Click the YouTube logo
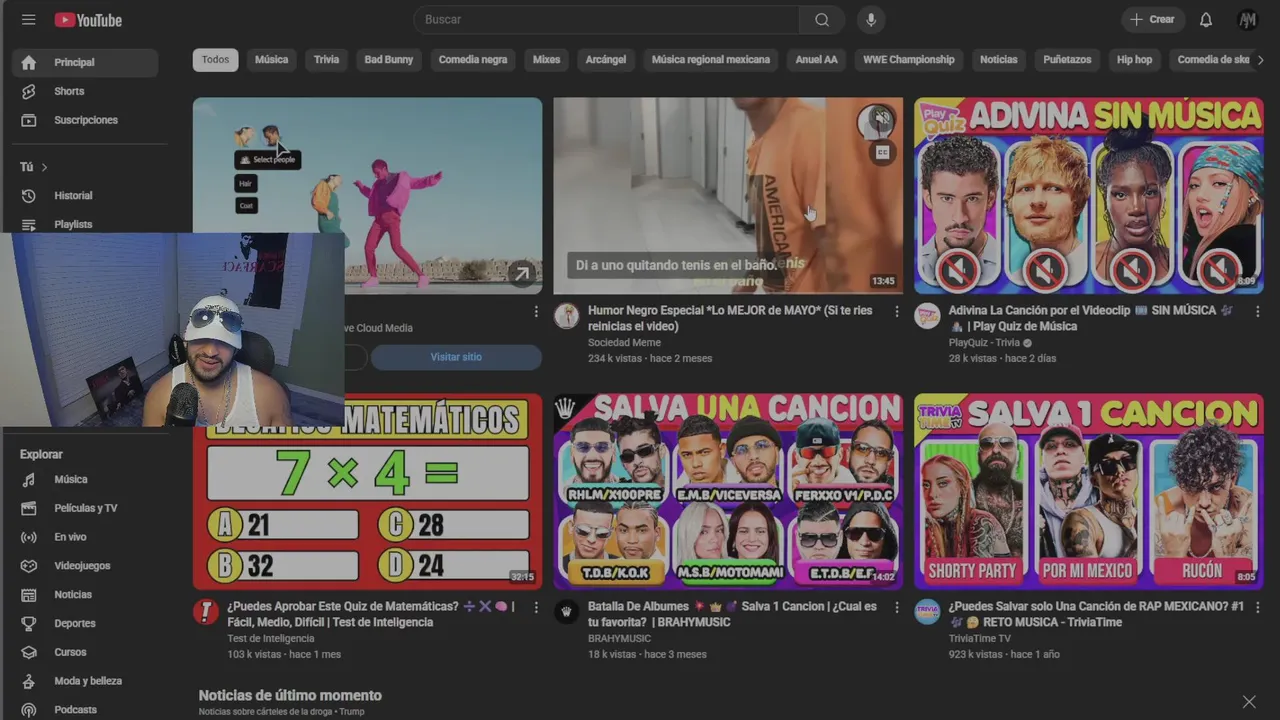 (88, 20)
